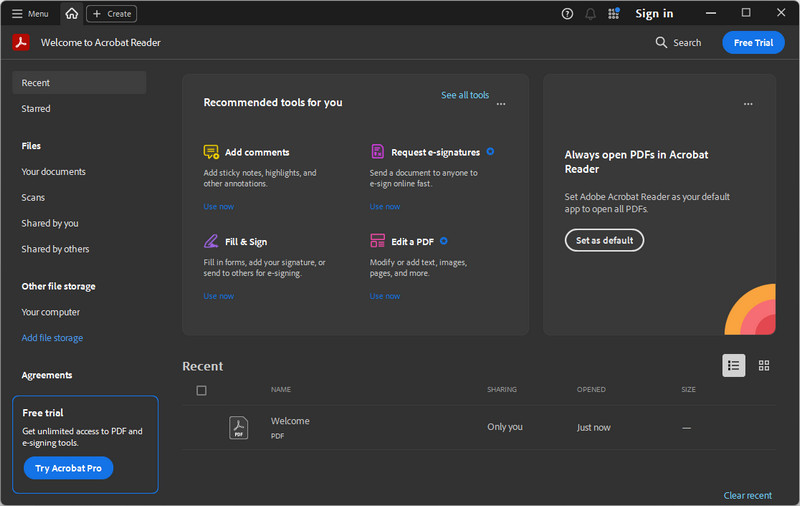Click the blue premium badge beside Edit a PDF
The image size is (800, 506).
click(444, 241)
